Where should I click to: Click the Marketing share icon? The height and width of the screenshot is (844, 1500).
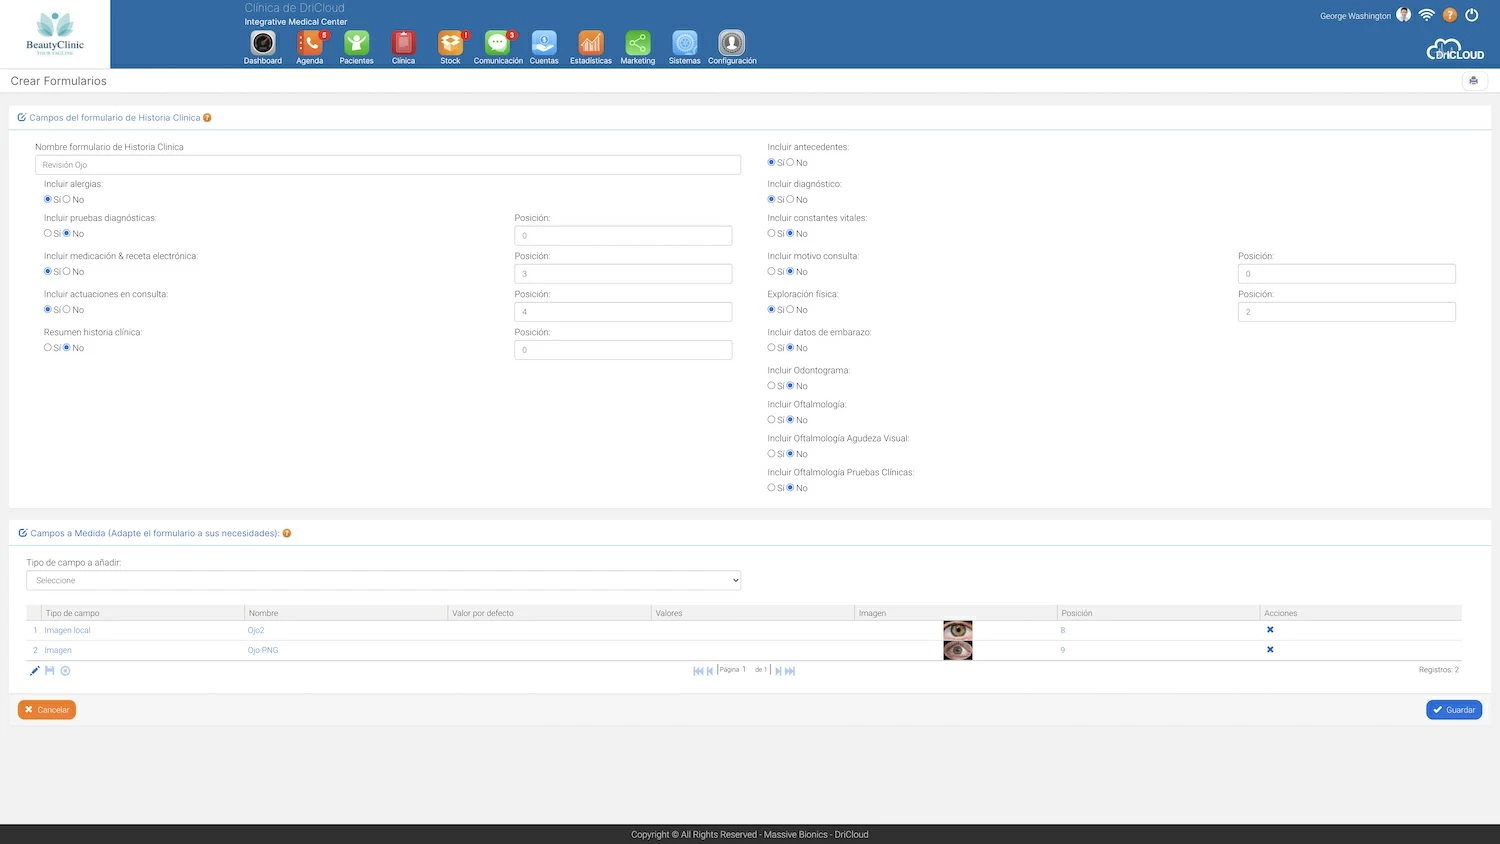[638, 44]
